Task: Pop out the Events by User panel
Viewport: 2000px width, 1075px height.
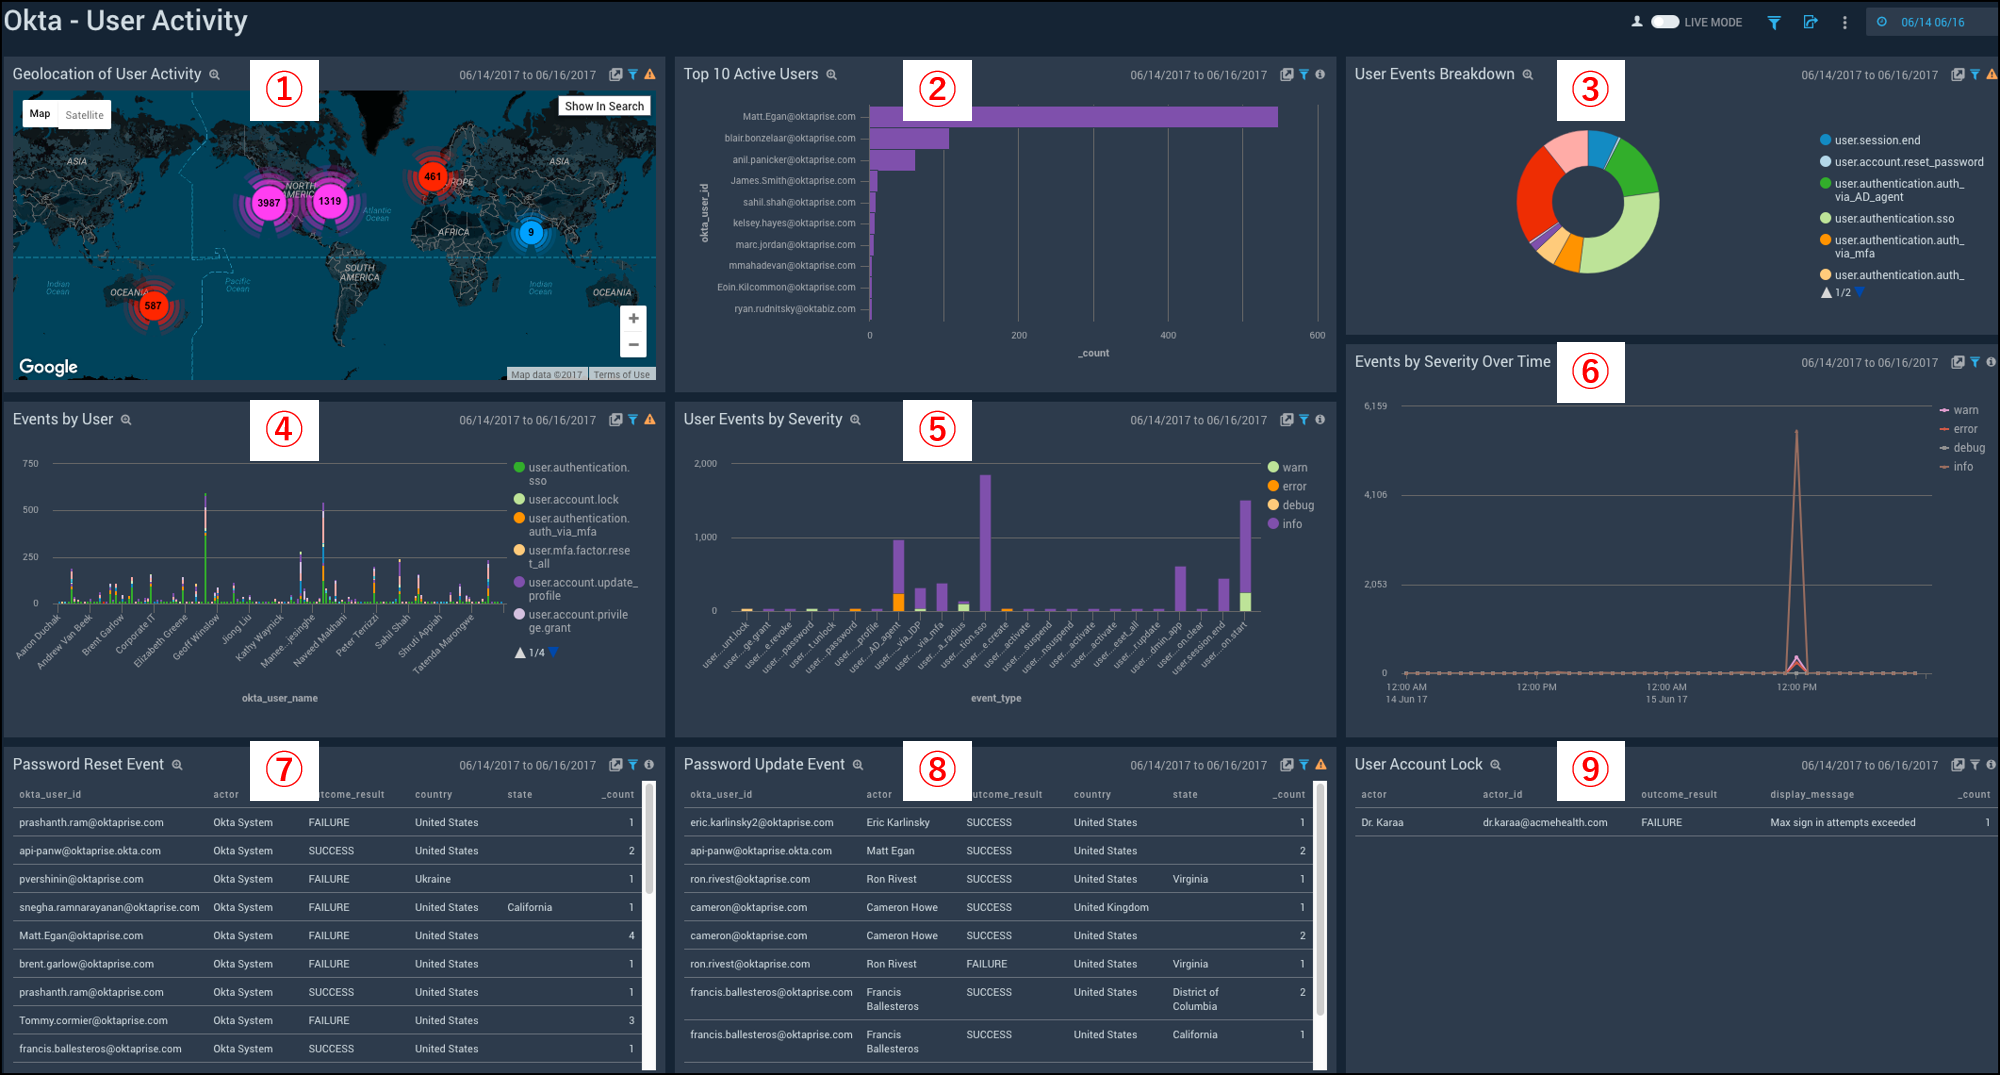Action: [x=616, y=420]
